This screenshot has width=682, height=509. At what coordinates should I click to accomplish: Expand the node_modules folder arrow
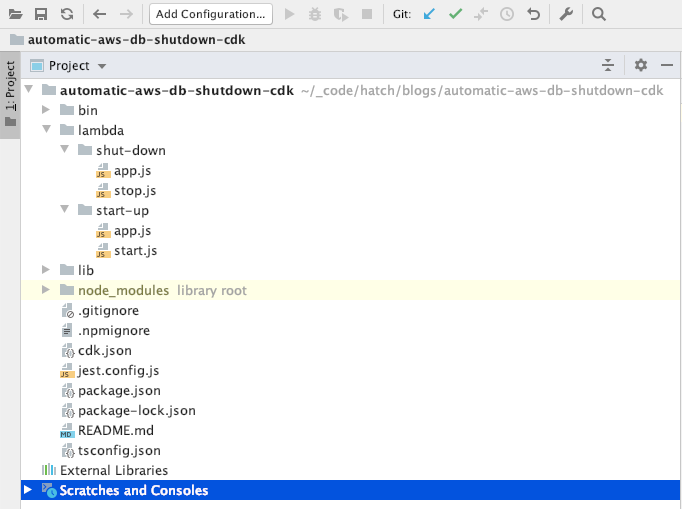click(x=46, y=290)
